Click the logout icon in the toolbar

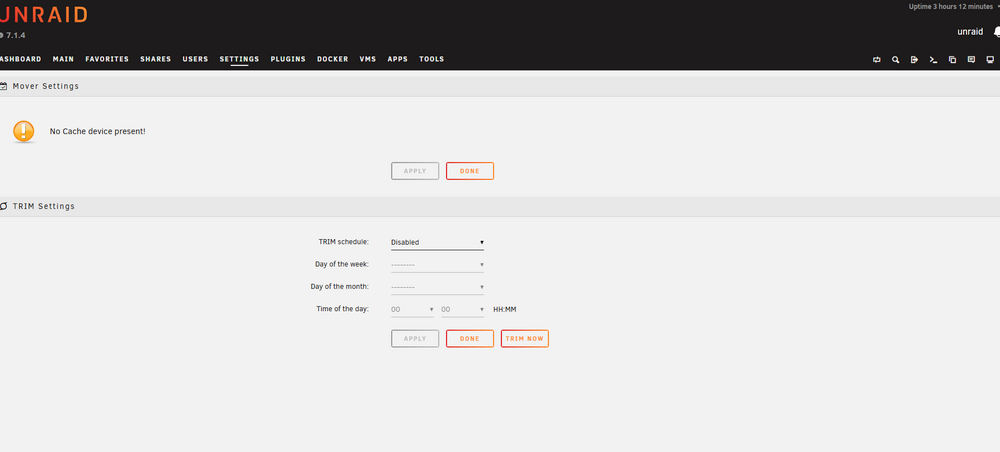(x=914, y=59)
